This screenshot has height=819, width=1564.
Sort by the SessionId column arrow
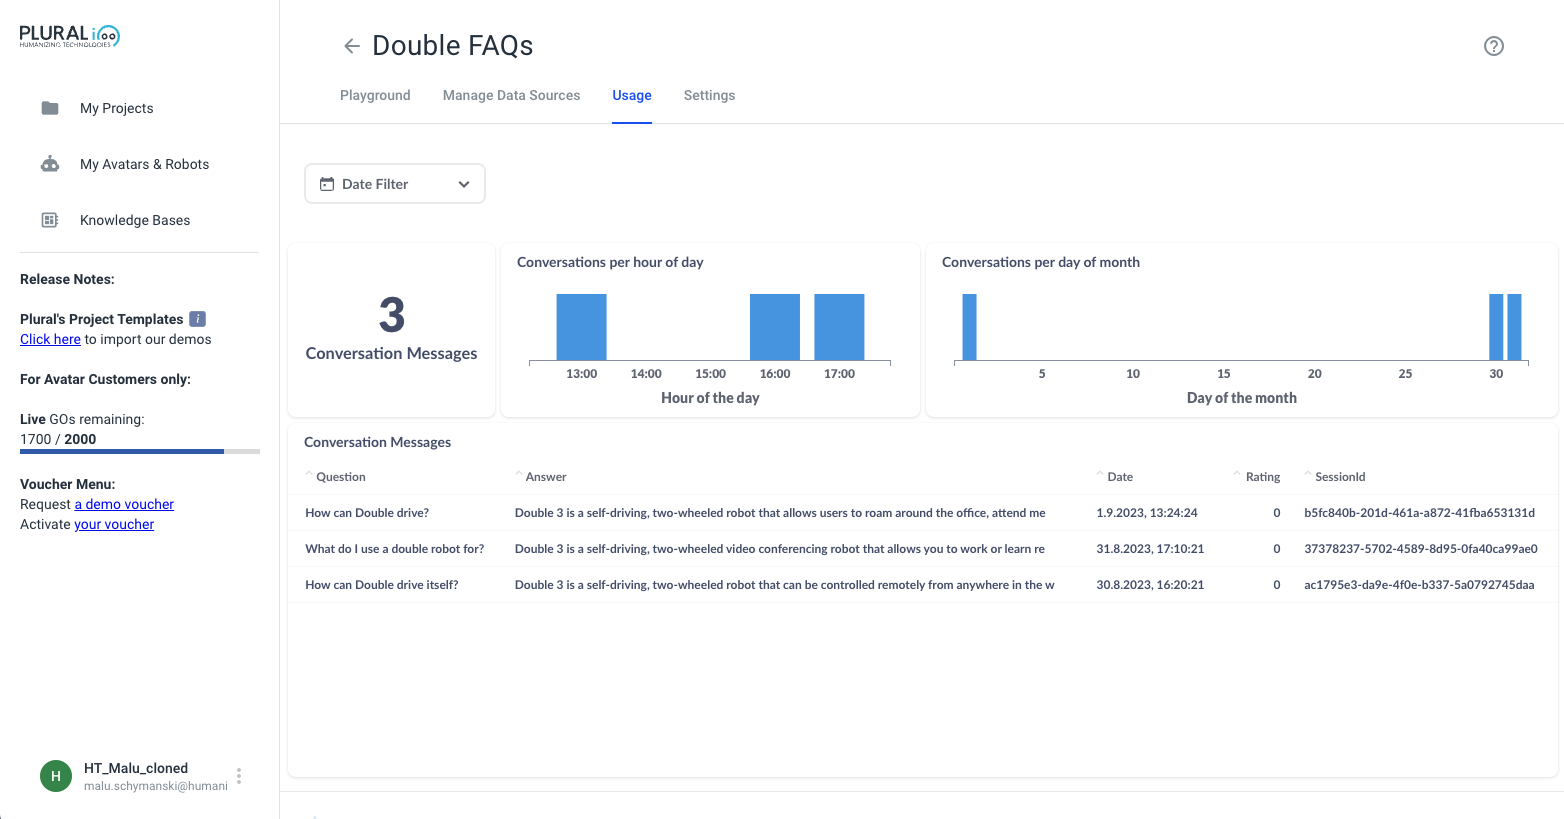point(1308,475)
